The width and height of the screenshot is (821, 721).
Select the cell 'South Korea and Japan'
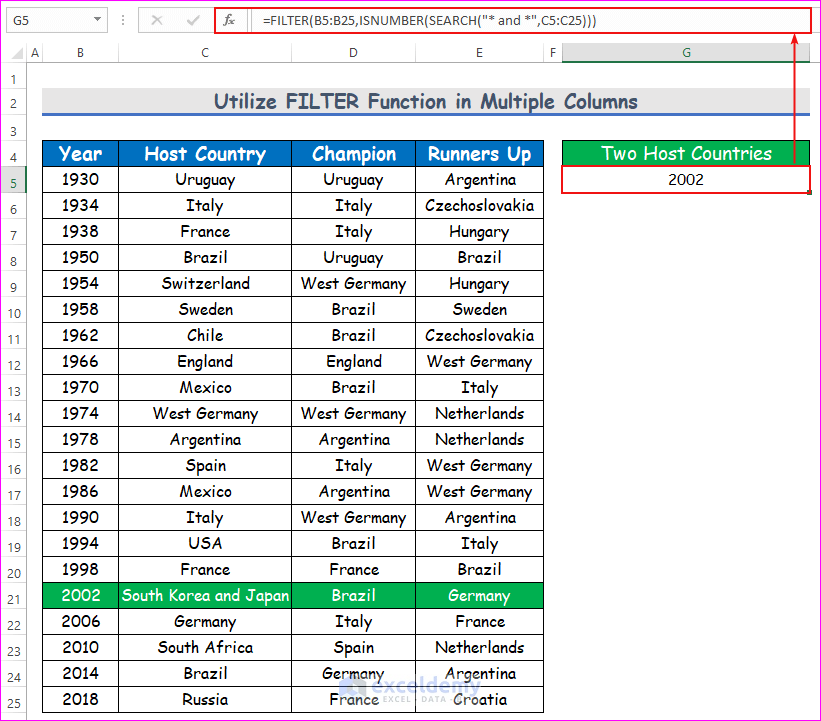[x=205, y=595]
